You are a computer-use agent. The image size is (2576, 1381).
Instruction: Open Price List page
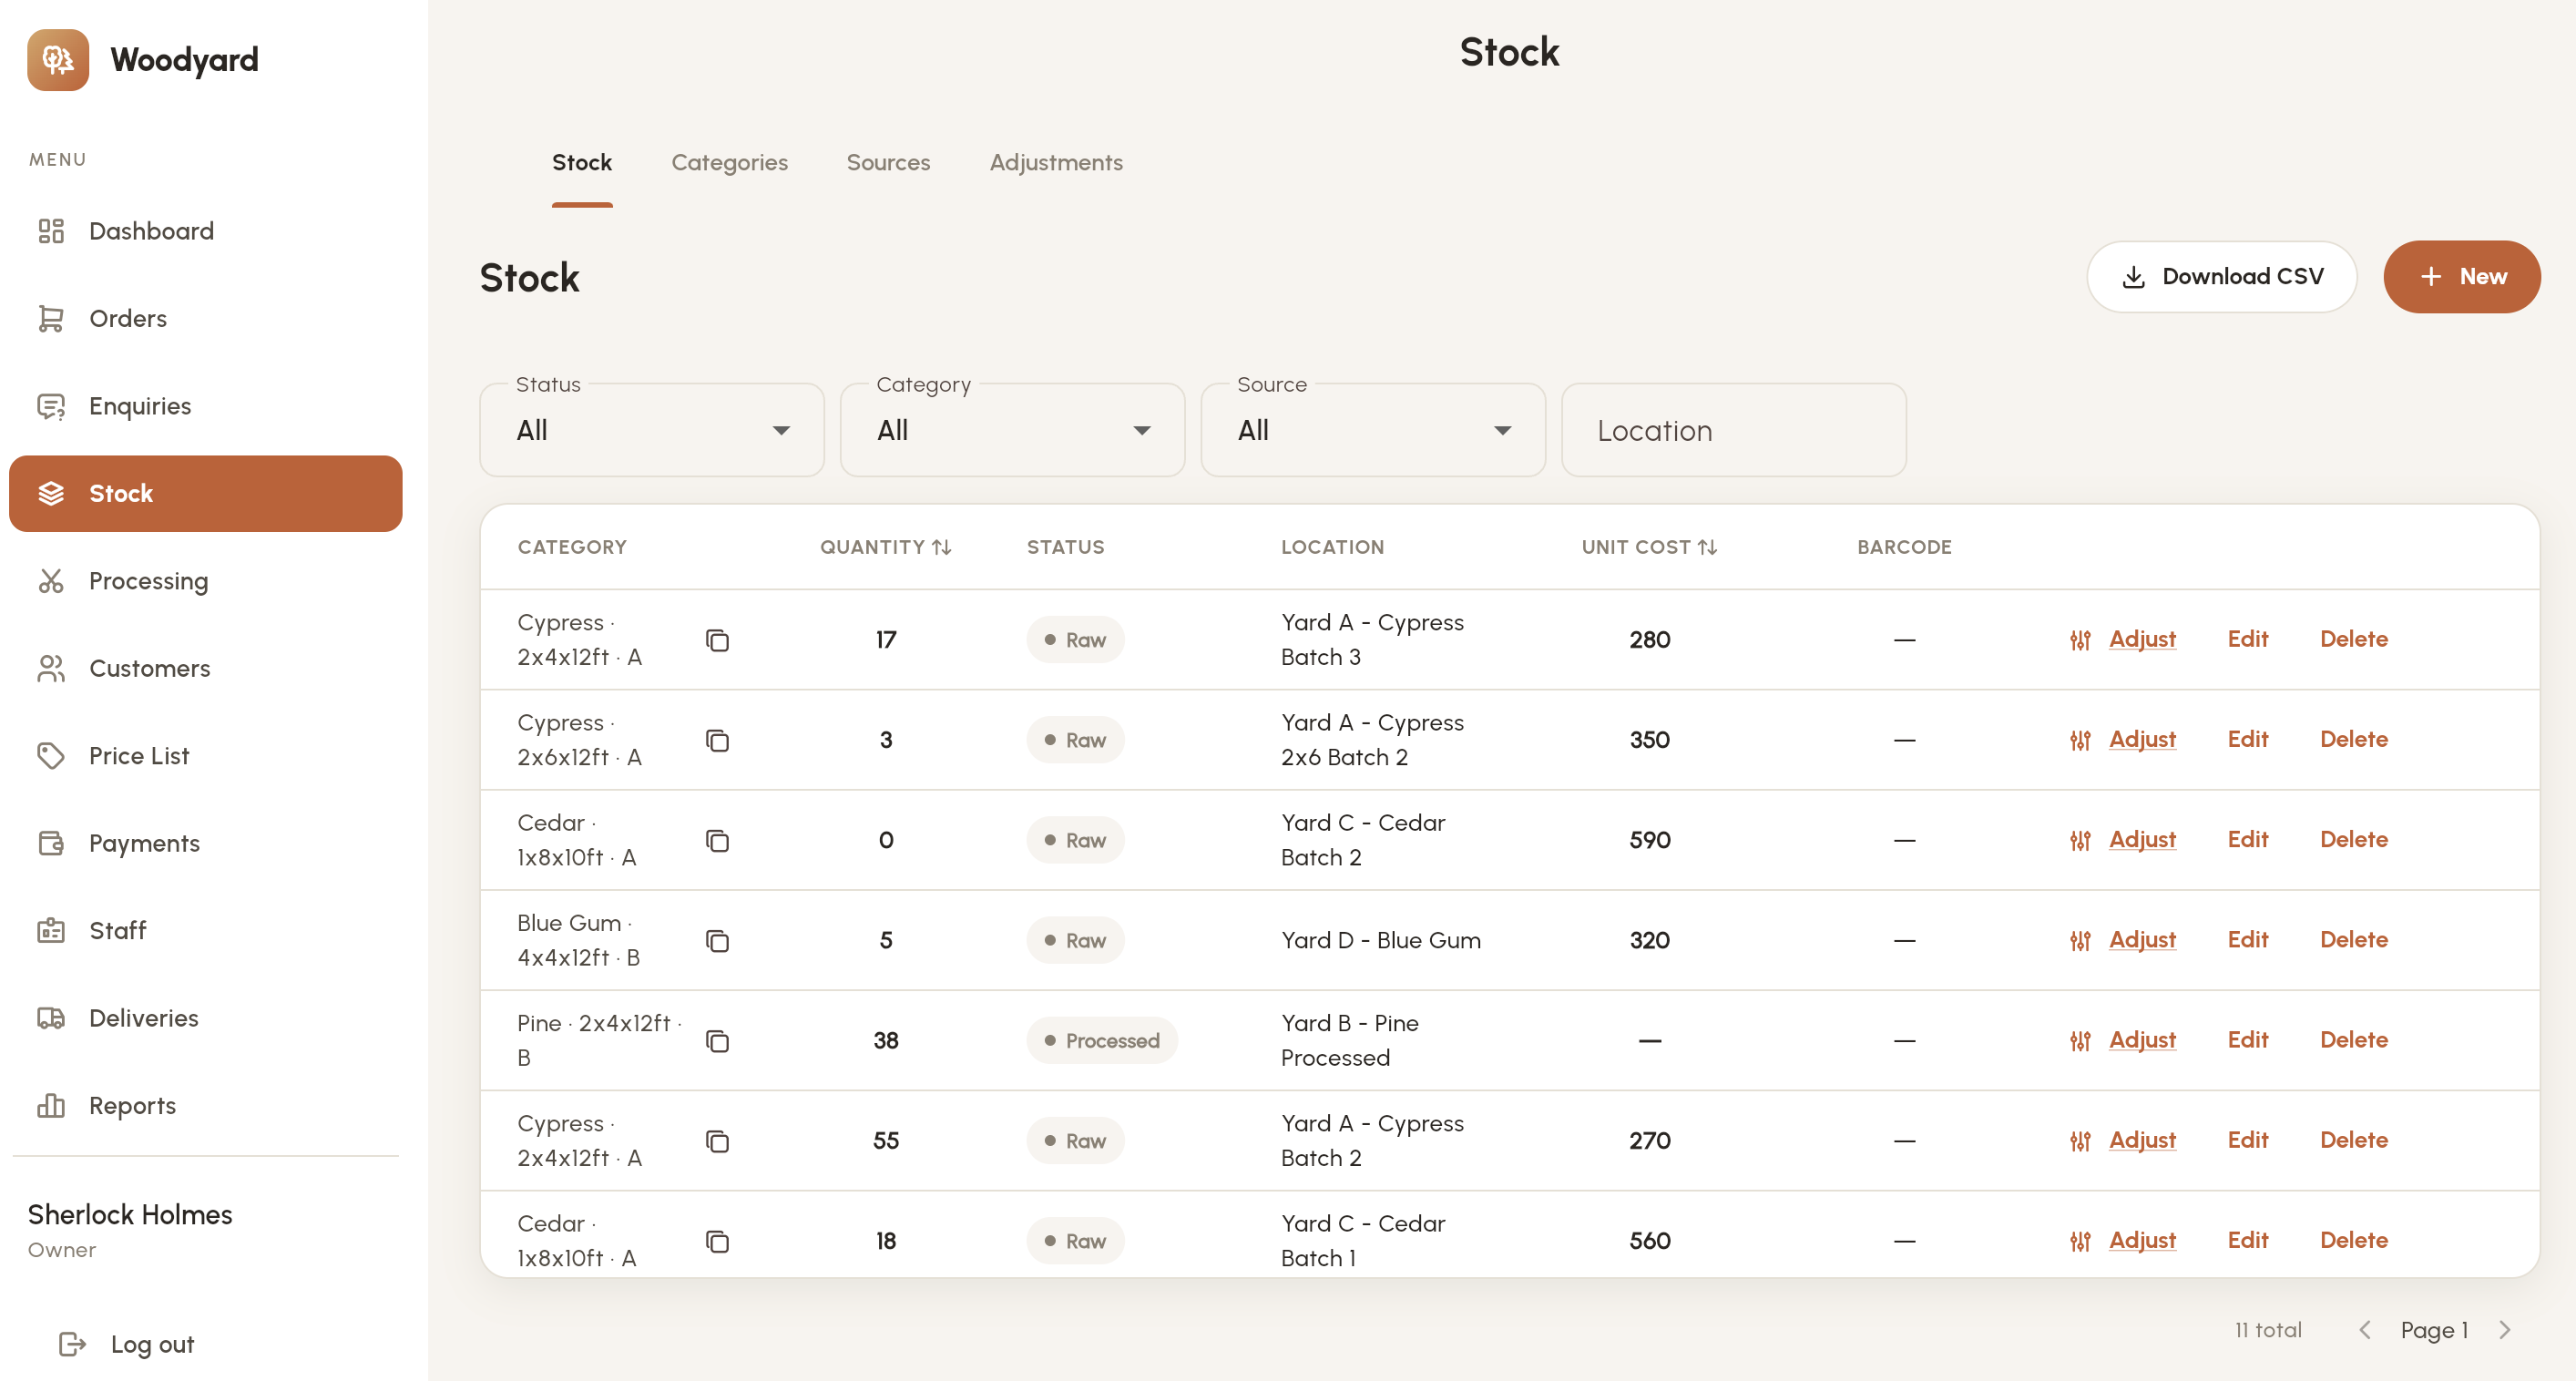point(205,756)
